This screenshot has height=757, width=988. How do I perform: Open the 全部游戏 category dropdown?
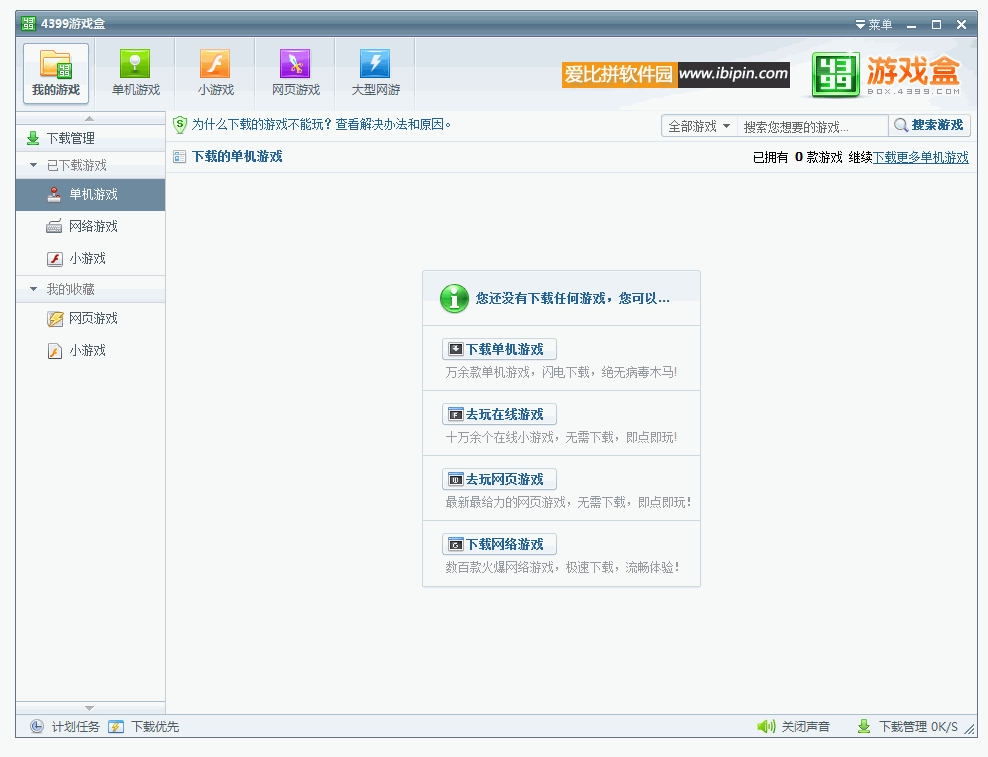(x=699, y=126)
